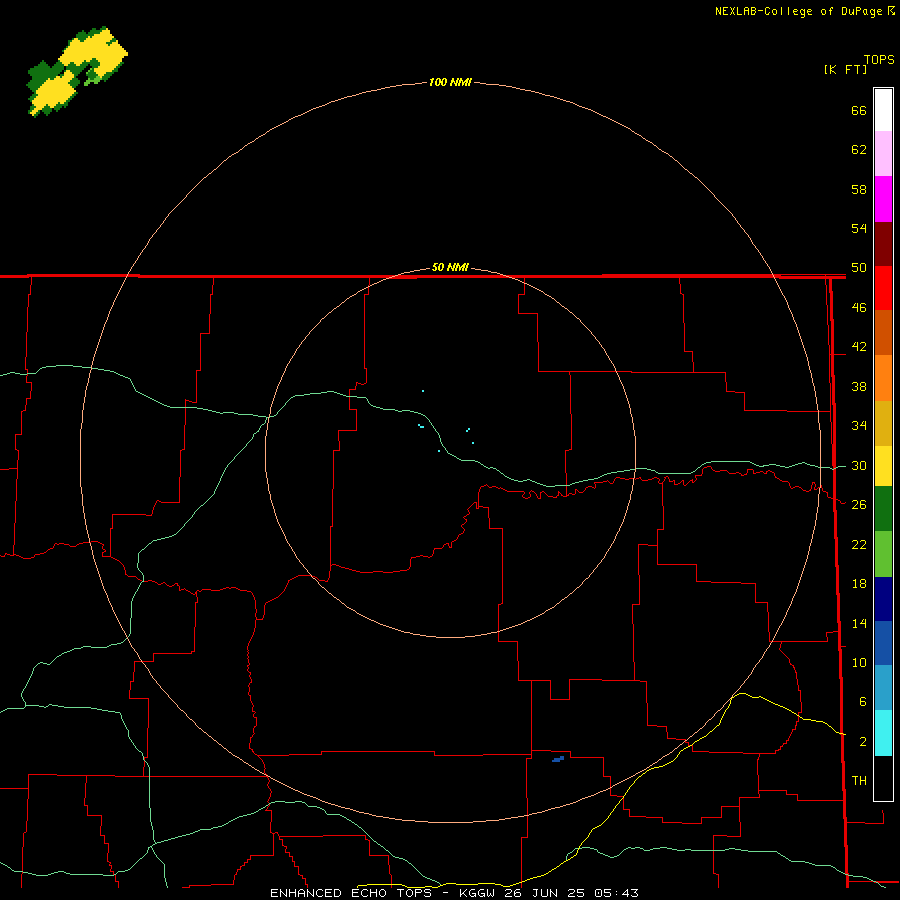Click the yellow 30 kft legend band
Screen dimensions: 900x900
(x=883, y=466)
